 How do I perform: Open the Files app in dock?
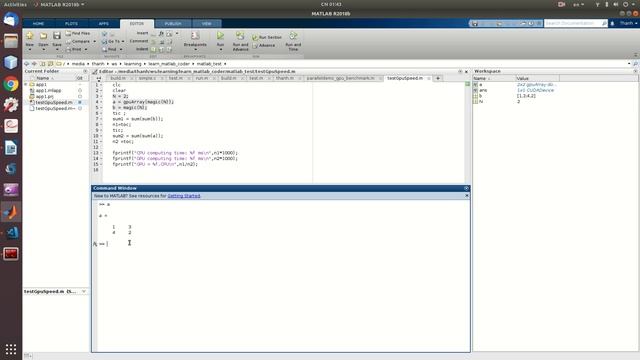pyautogui.click(x=11, y=41)
